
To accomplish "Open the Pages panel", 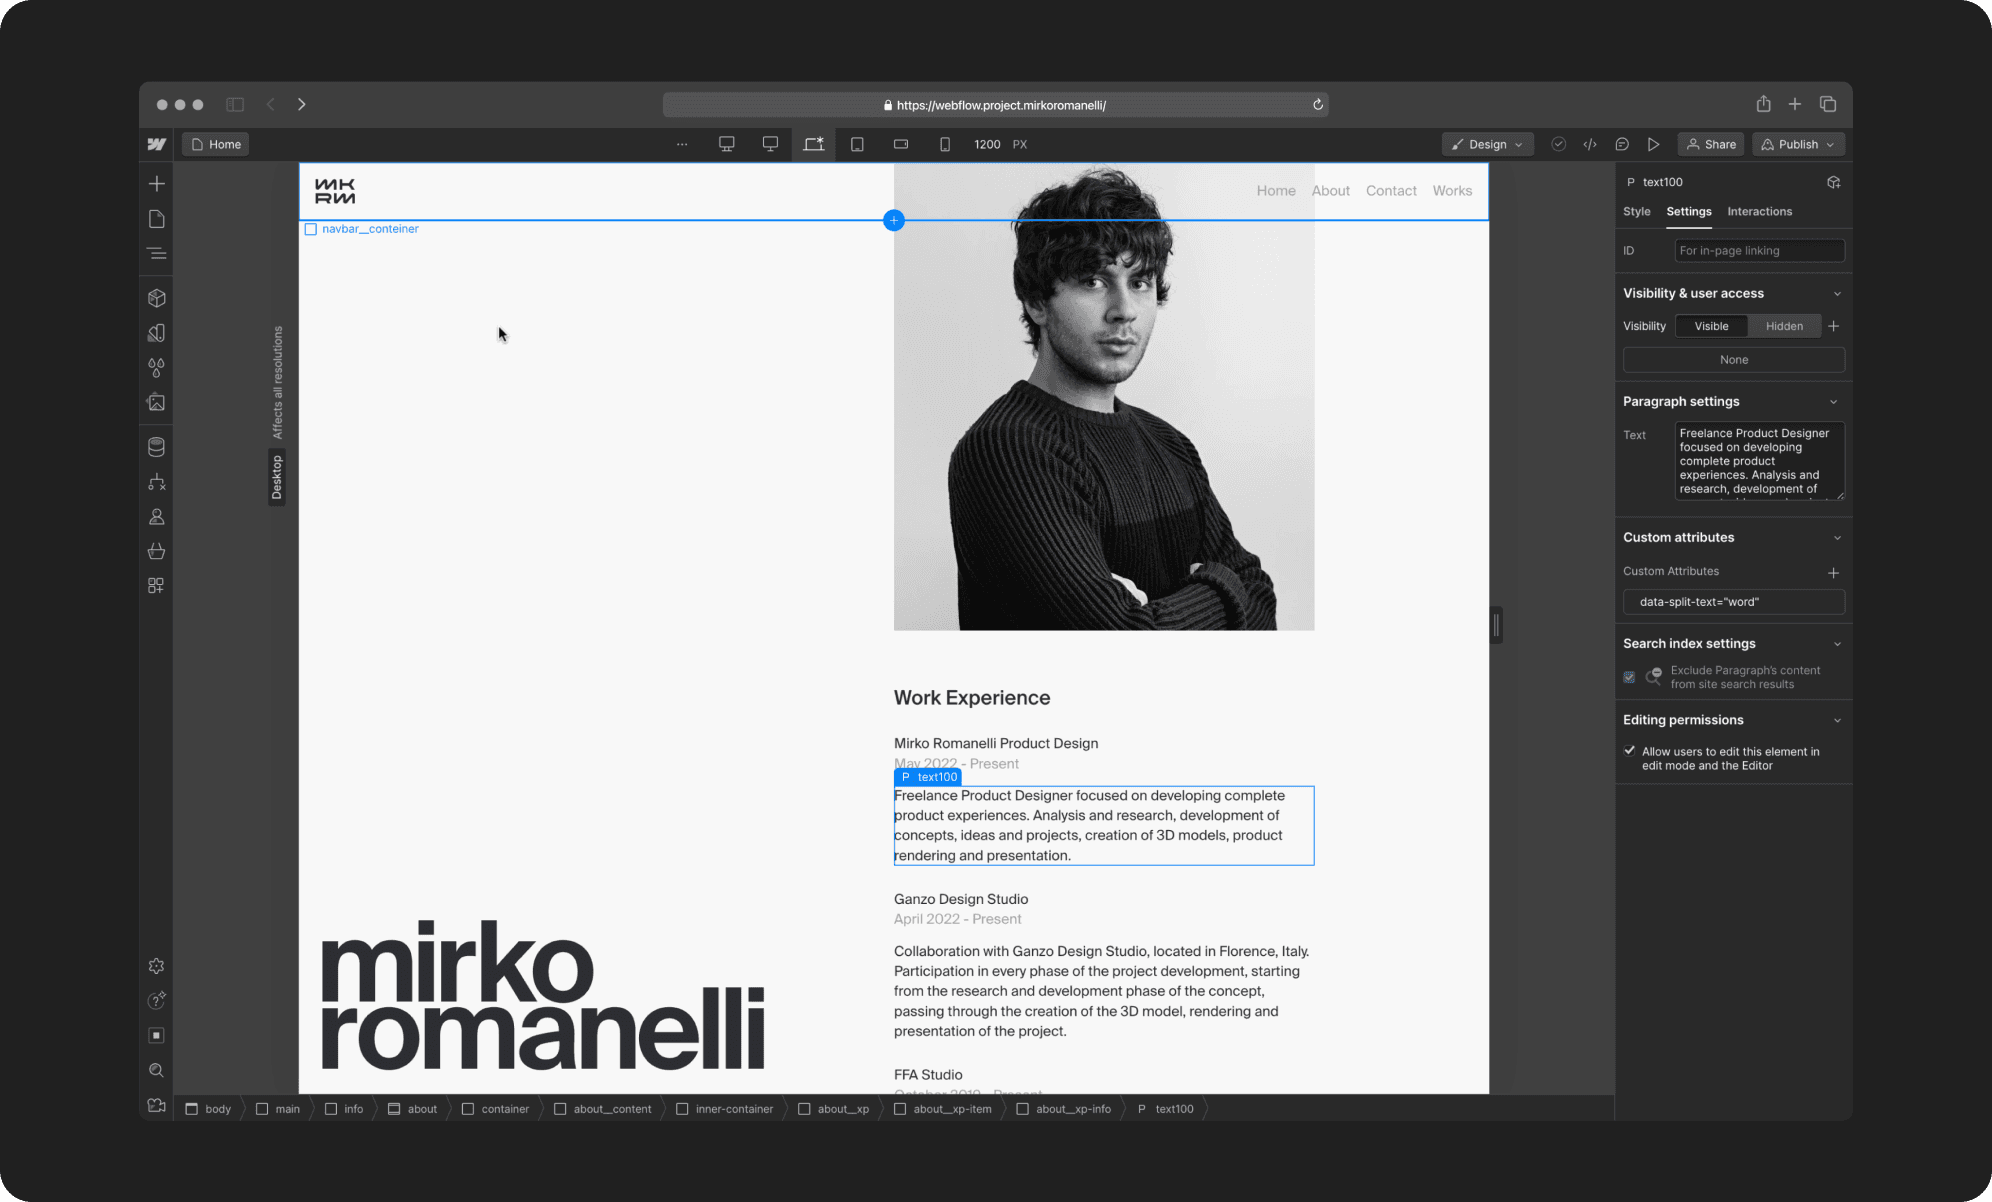I will click(x=156, y=218).
